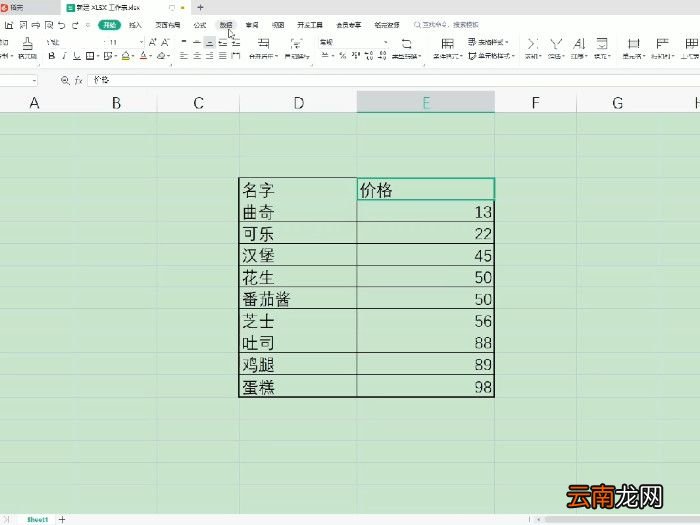Toggle italic formatting
The width and height of the screenshot is (700, 525).
(64, 56)
